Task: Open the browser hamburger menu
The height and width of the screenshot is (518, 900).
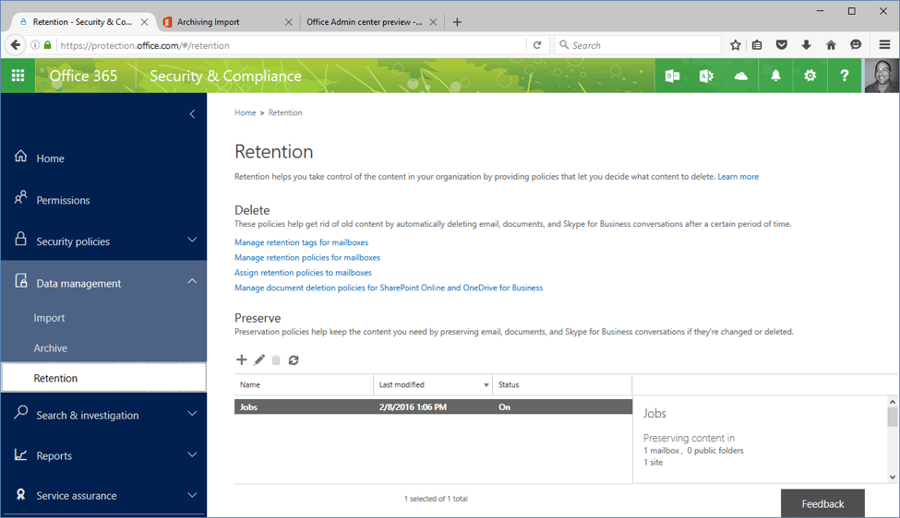Action: (x=885, y=45)
